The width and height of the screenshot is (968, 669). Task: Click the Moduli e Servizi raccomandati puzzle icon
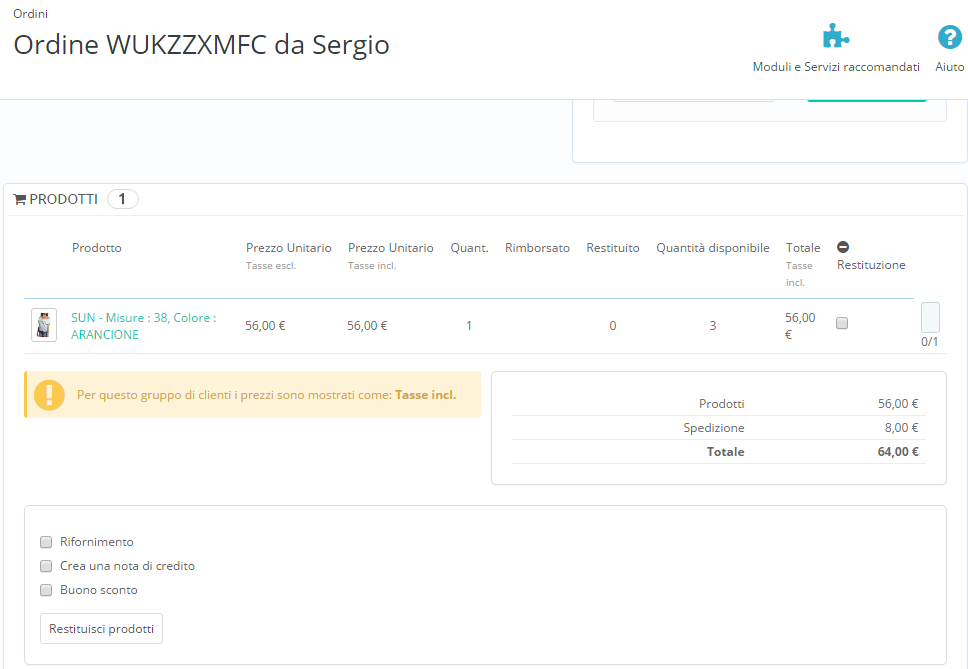point(836,34)
